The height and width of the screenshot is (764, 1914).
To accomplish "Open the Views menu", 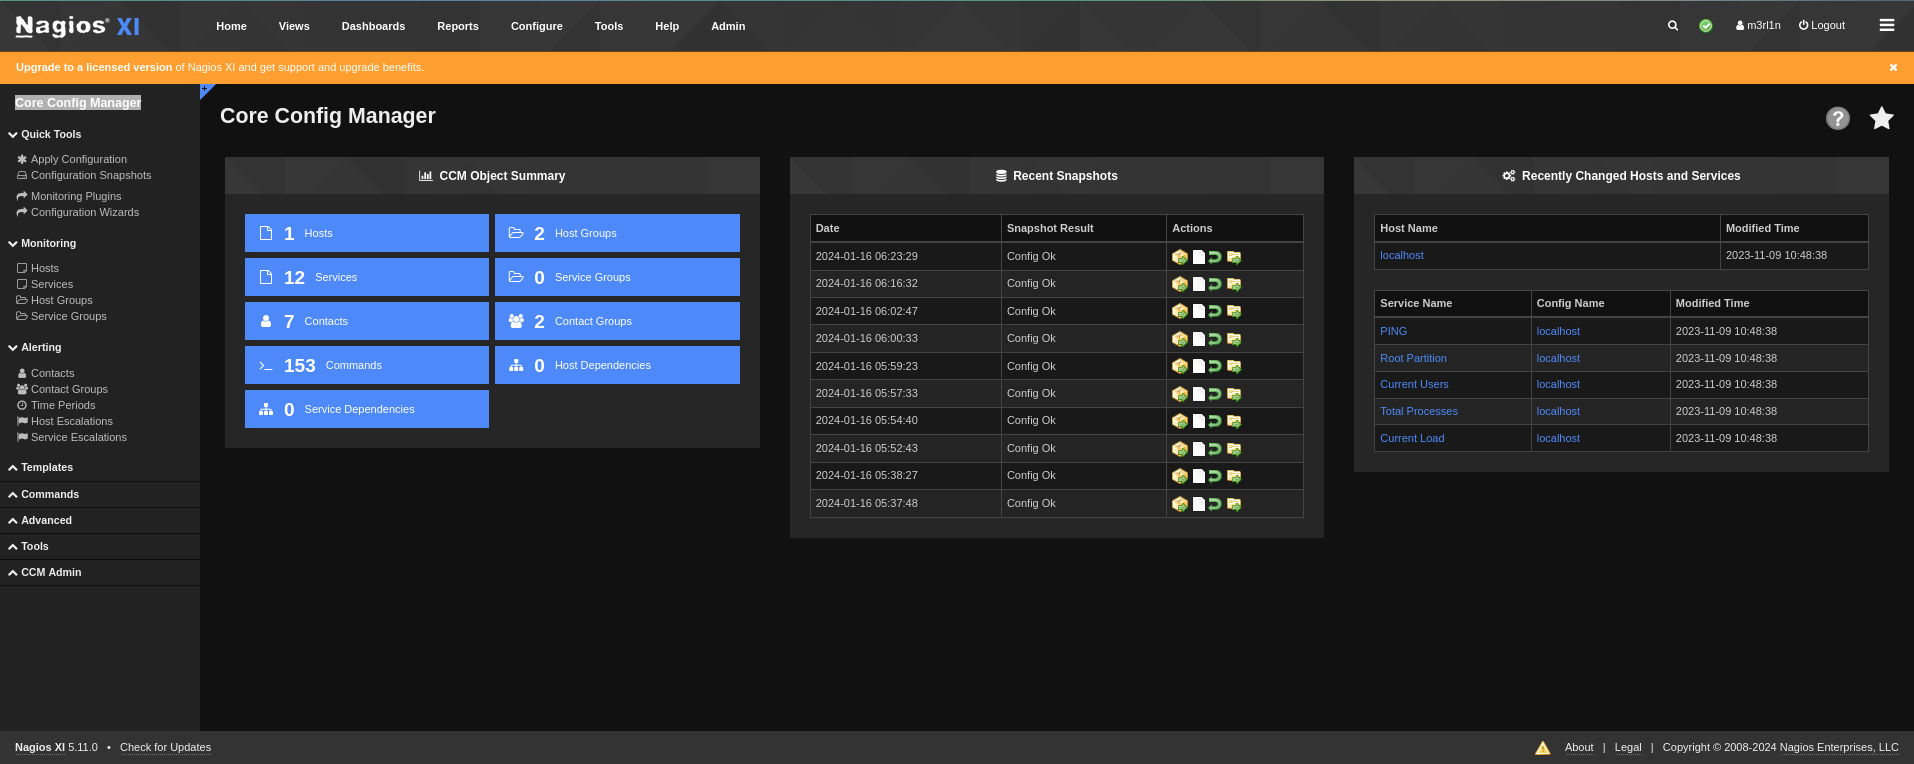I will [294, 26].
